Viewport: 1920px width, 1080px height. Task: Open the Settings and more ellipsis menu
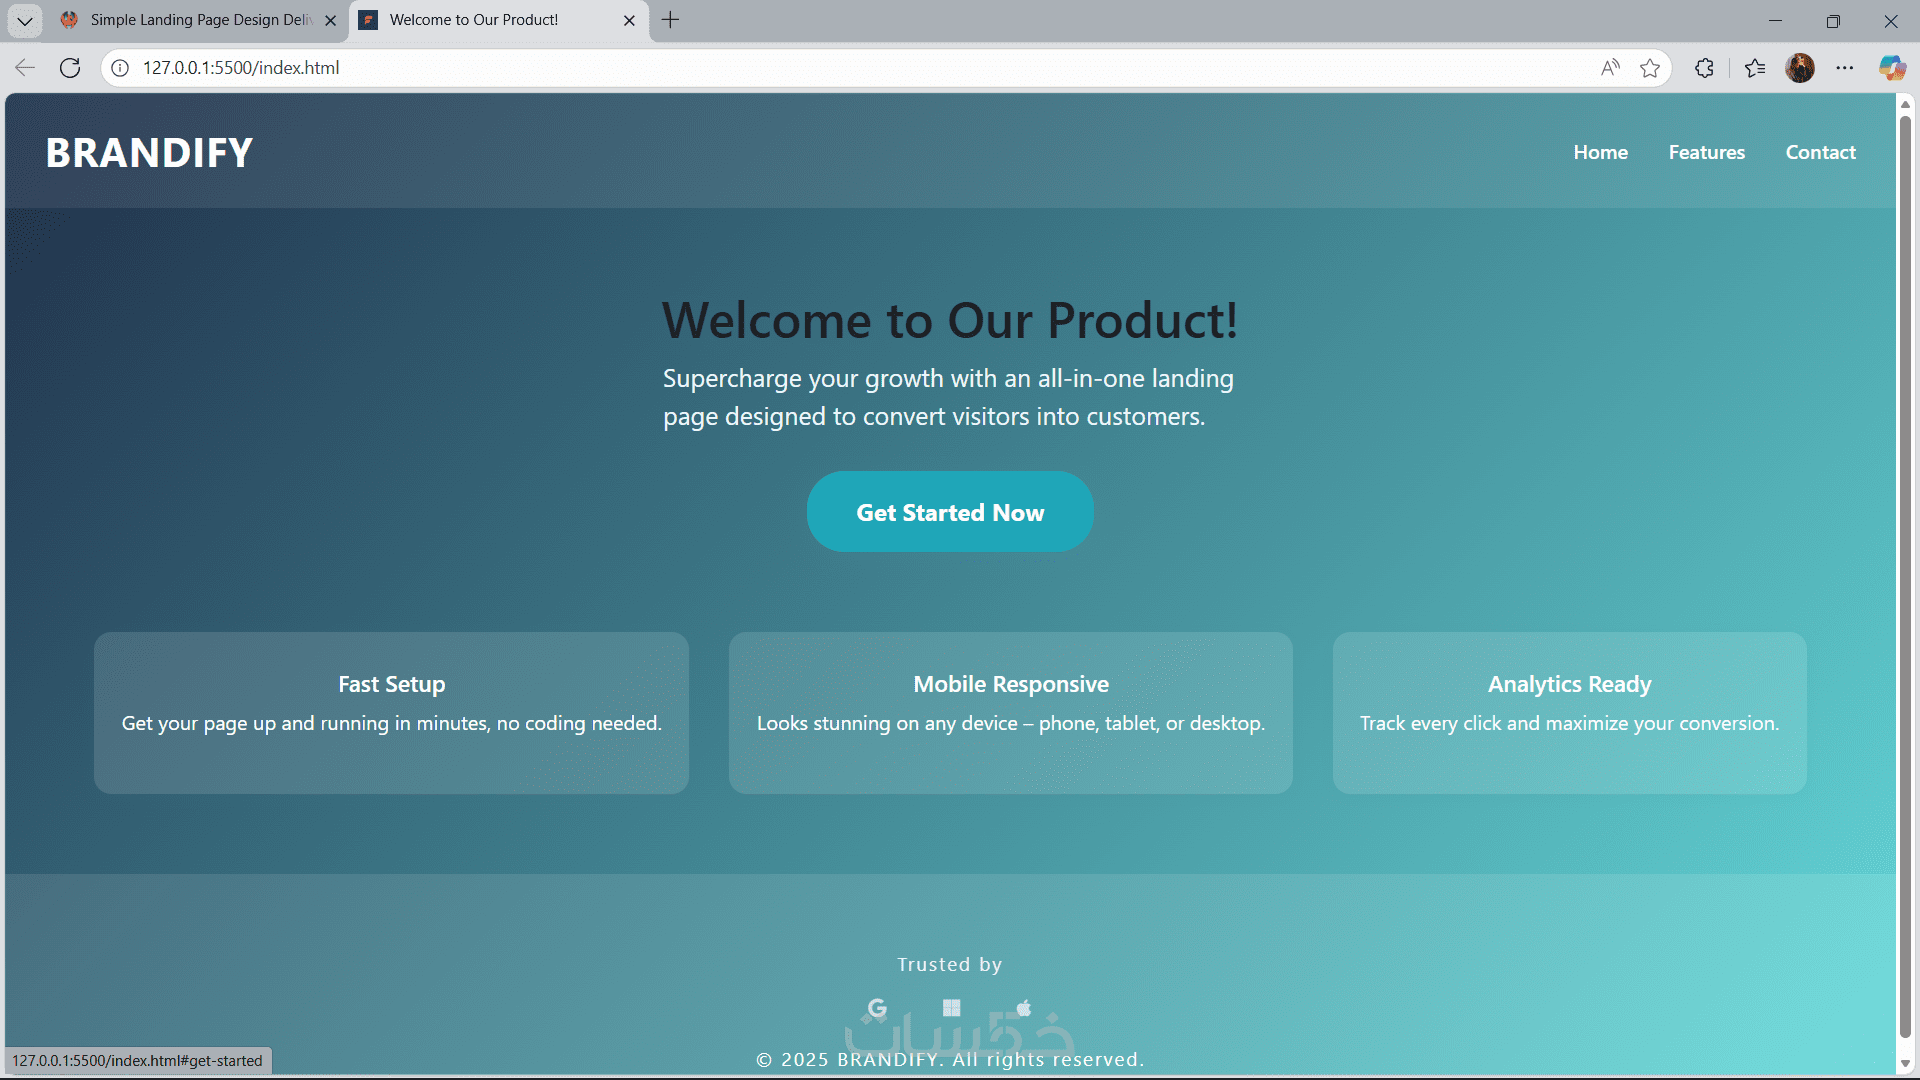coord(1845,68)
